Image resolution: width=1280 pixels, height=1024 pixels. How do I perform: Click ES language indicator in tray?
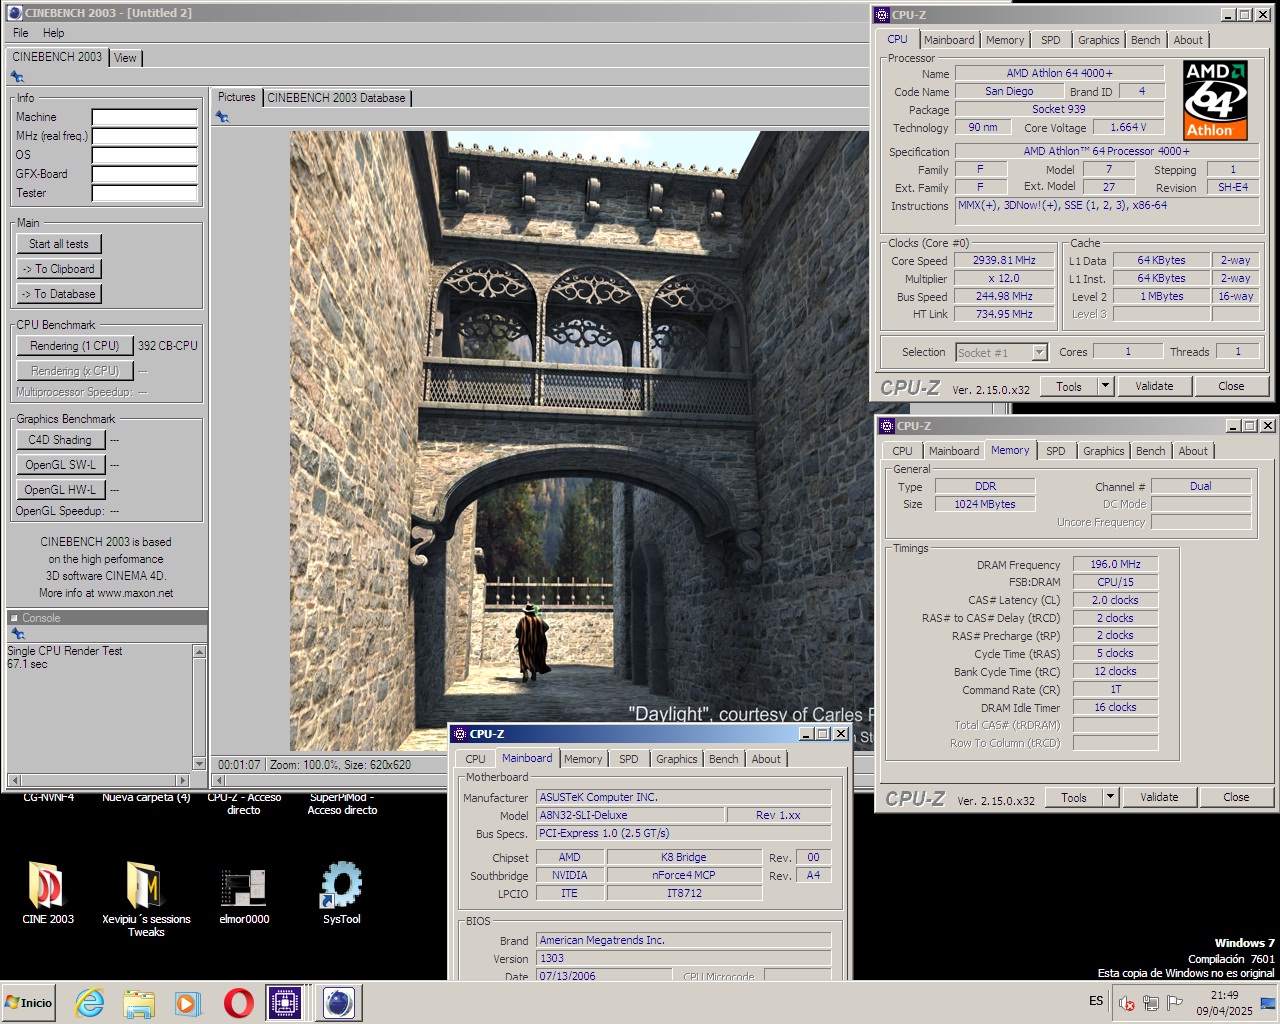(1096, 1001)
